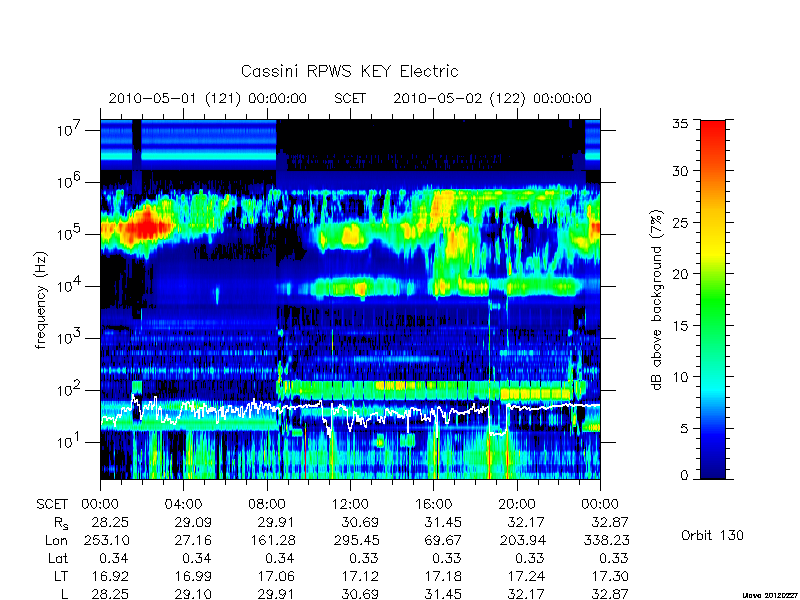Screen dimensions: 800x600
Task: Select the end date '2010-05-02 (122) 00:00:00'
Action: pos(492,98)
